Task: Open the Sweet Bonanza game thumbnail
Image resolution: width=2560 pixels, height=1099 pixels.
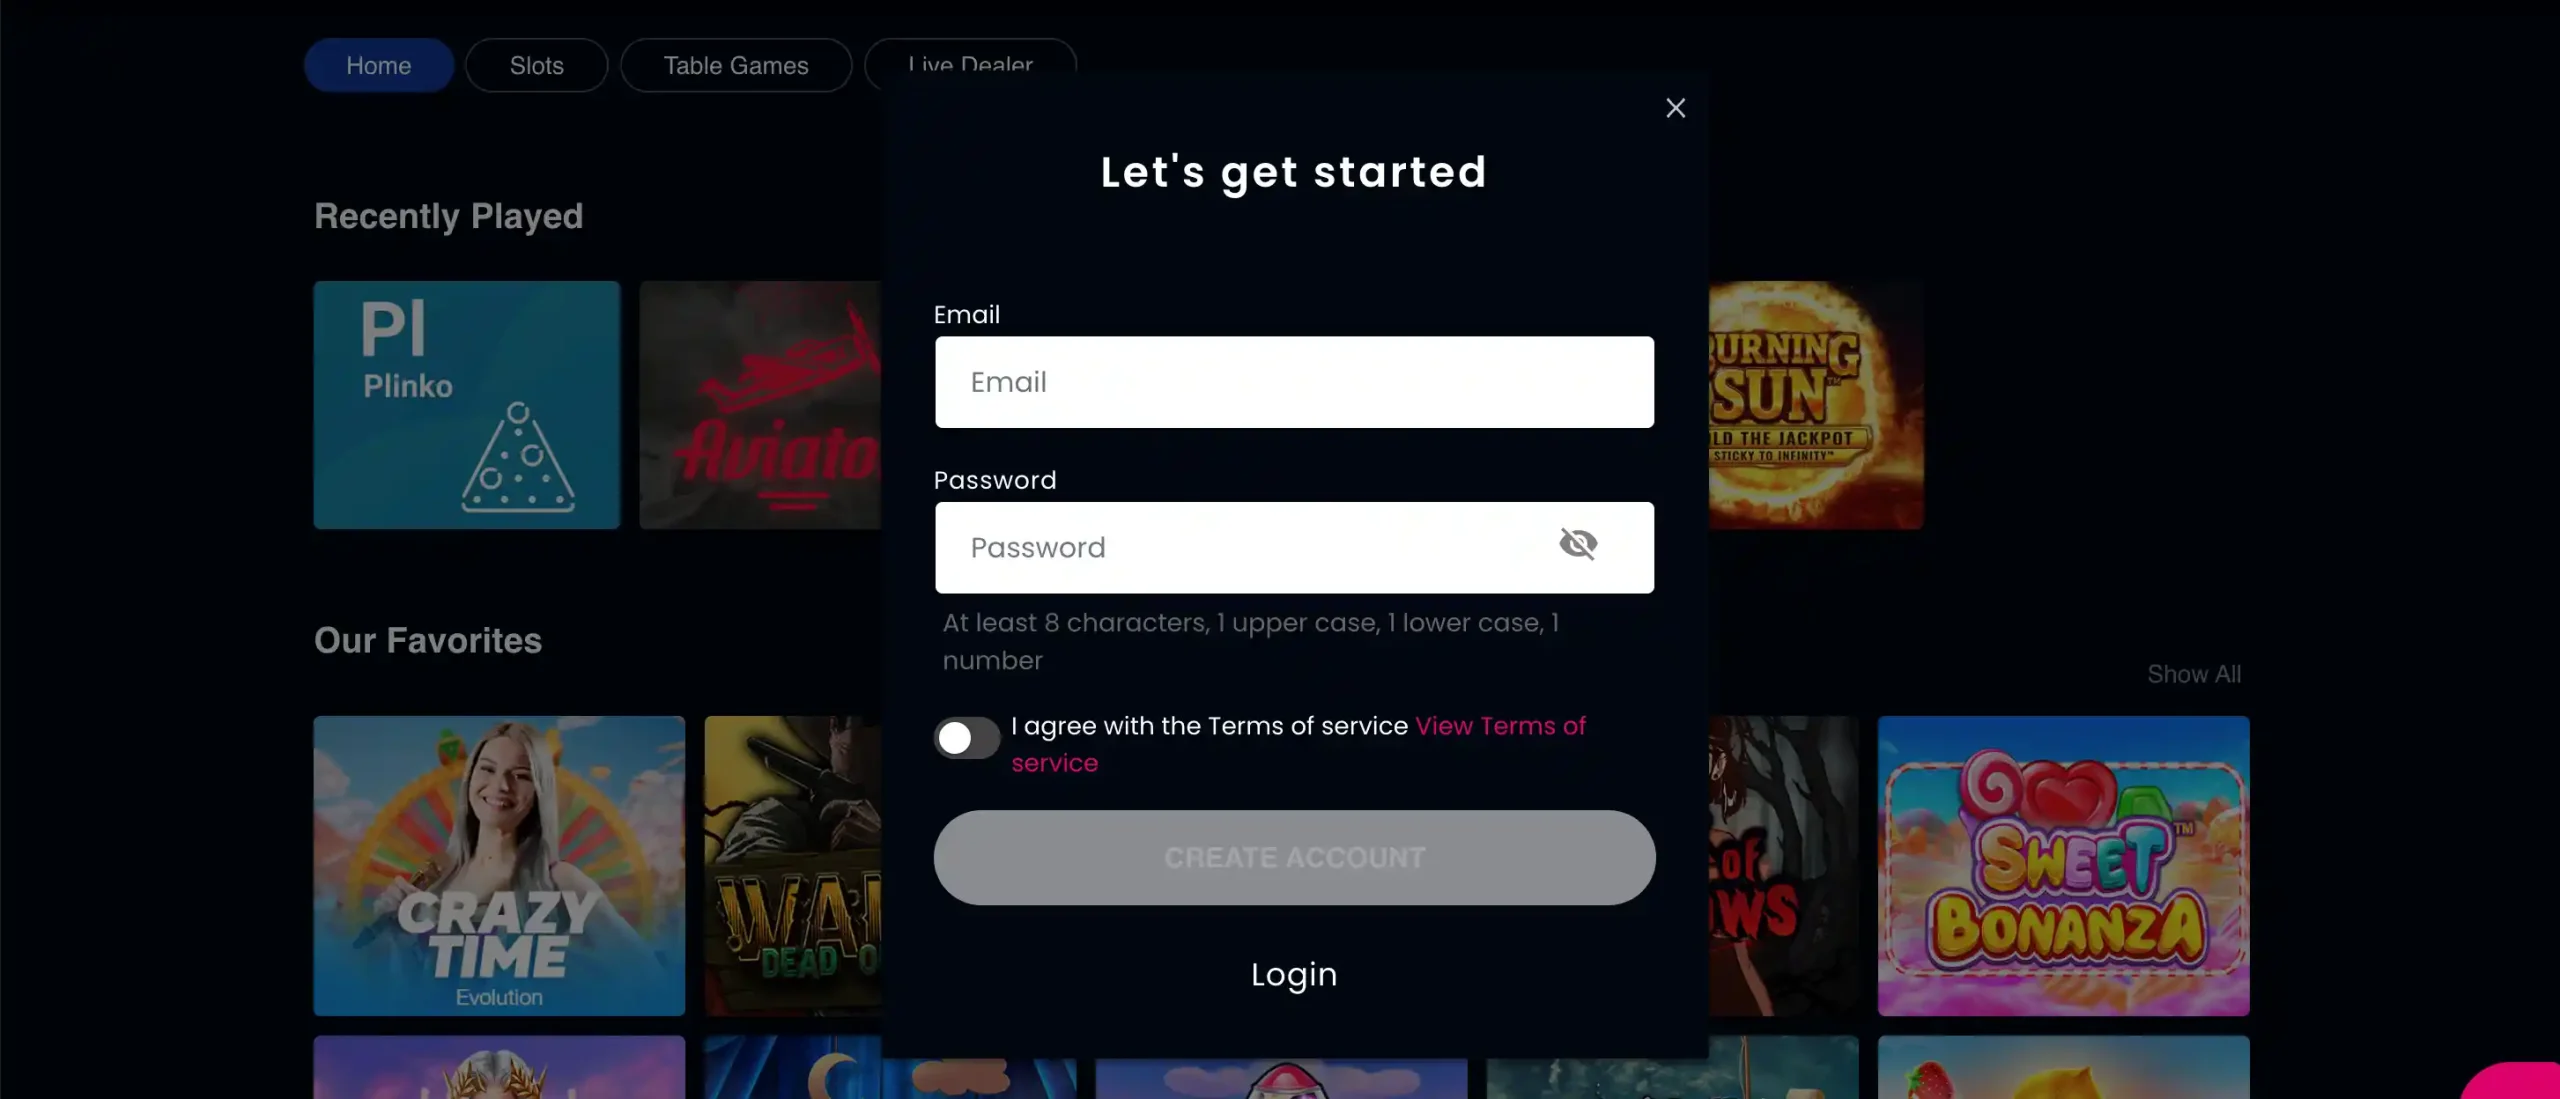Action: click(2064, 865)
